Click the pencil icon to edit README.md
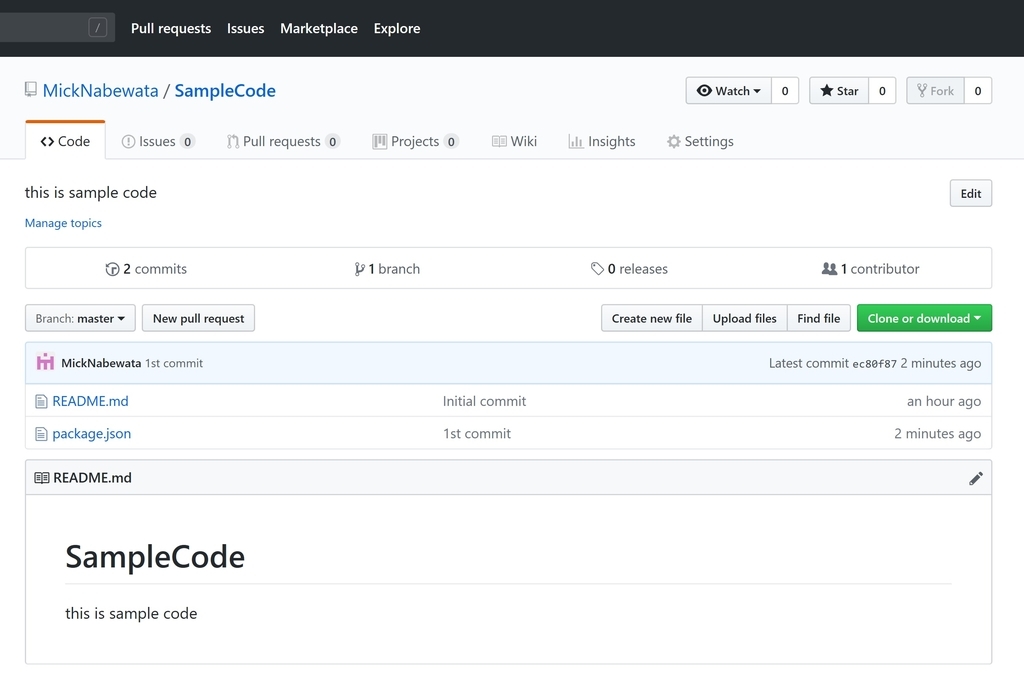 pos(976,478)
